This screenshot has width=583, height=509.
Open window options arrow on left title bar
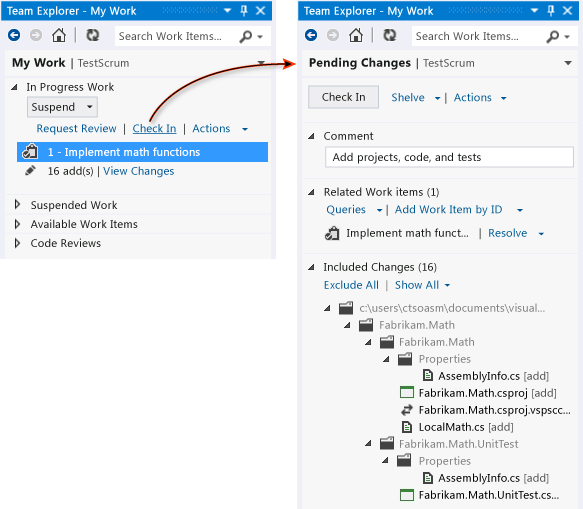coord(228,11)
